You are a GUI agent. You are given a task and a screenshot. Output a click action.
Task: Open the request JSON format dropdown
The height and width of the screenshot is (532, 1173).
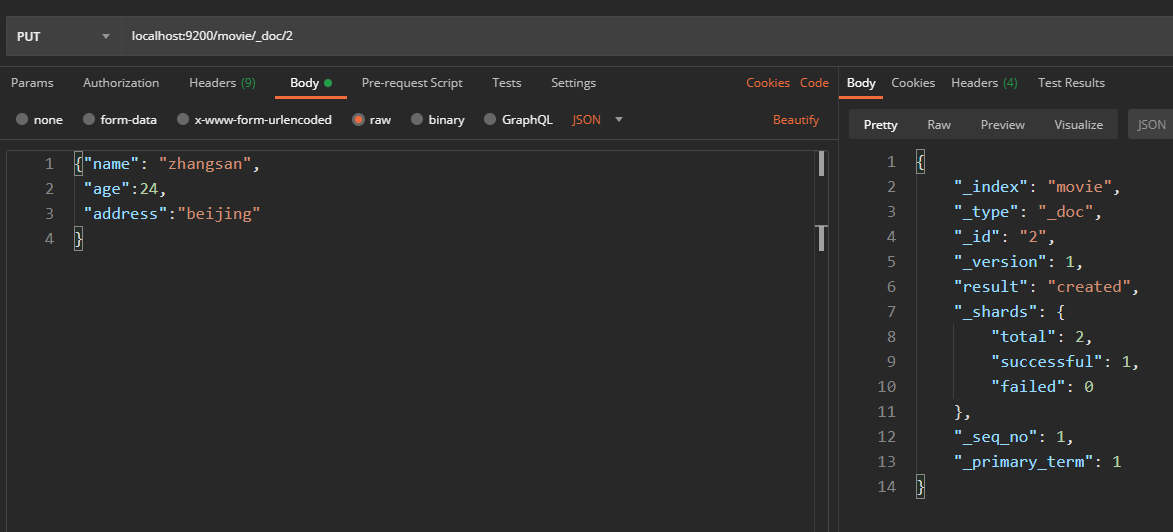(597, 120)
